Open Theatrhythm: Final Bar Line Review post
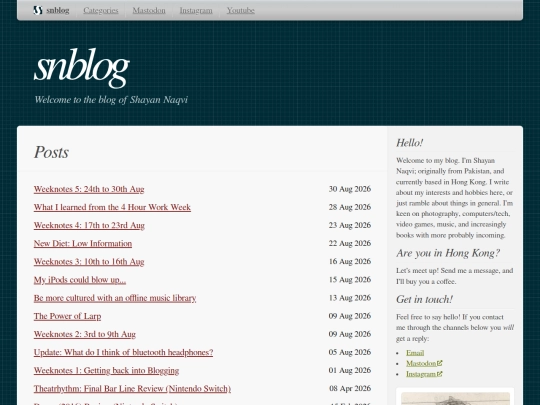540x405 pixels. pos(132,388)
